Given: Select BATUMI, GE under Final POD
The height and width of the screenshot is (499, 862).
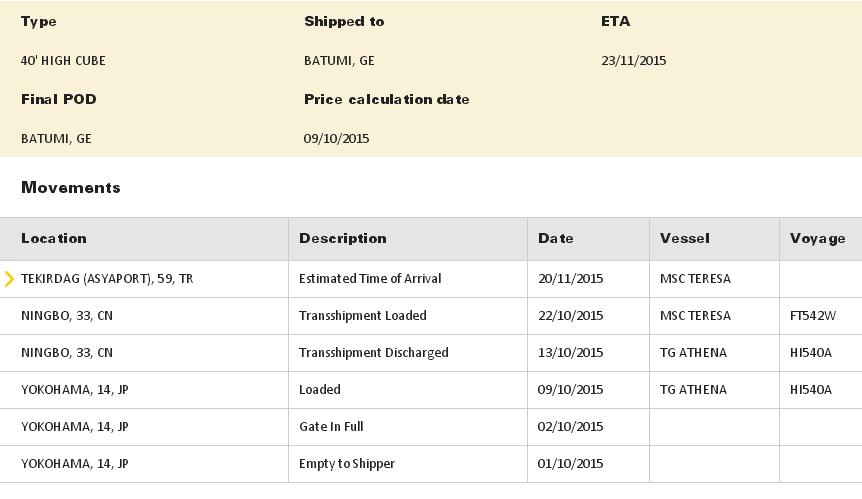Looking at the screenshot, I should pyautogui.click(x=56, y=139).
